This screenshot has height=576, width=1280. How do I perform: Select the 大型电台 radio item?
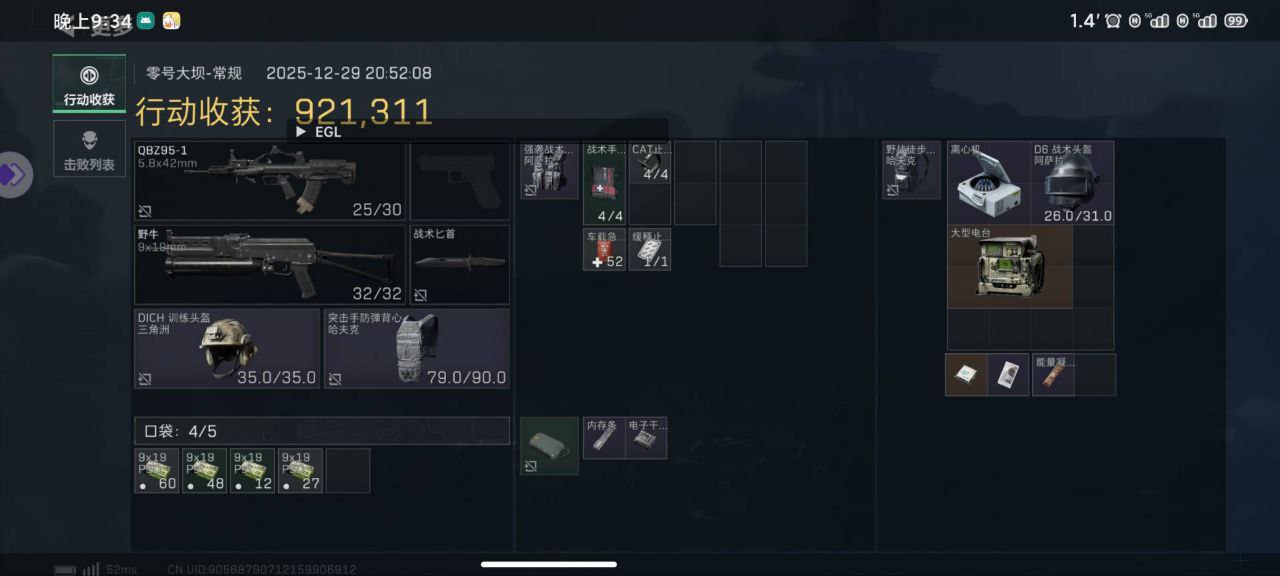pos(1010,266)
